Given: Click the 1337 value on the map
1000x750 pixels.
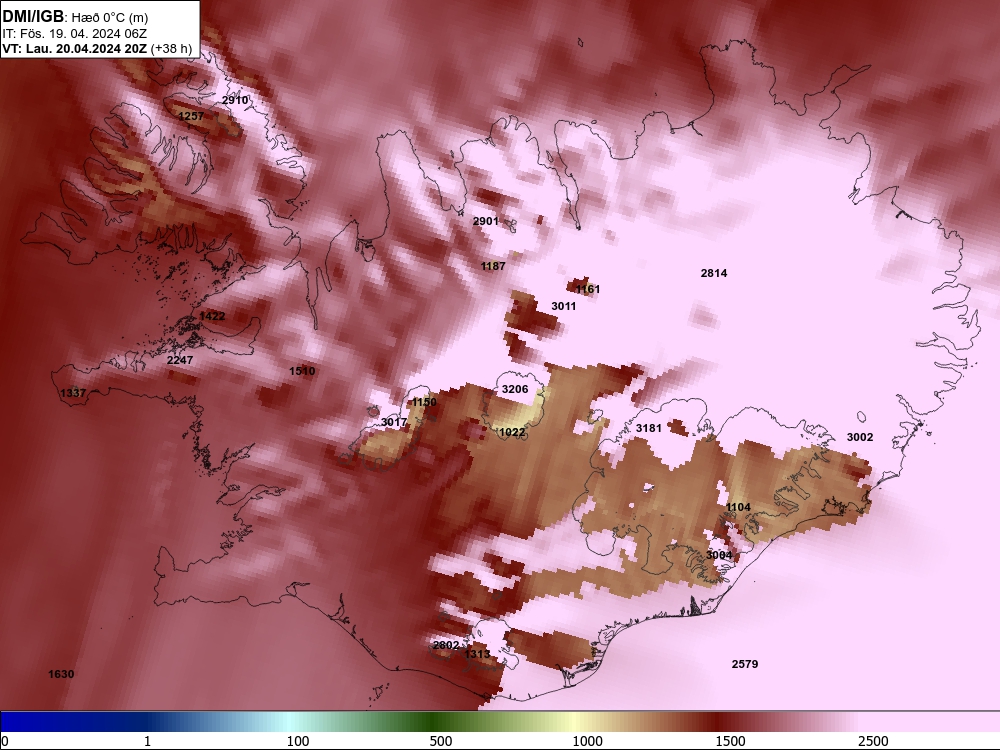Looking at the screenshot, I should (x=73, y=393).
